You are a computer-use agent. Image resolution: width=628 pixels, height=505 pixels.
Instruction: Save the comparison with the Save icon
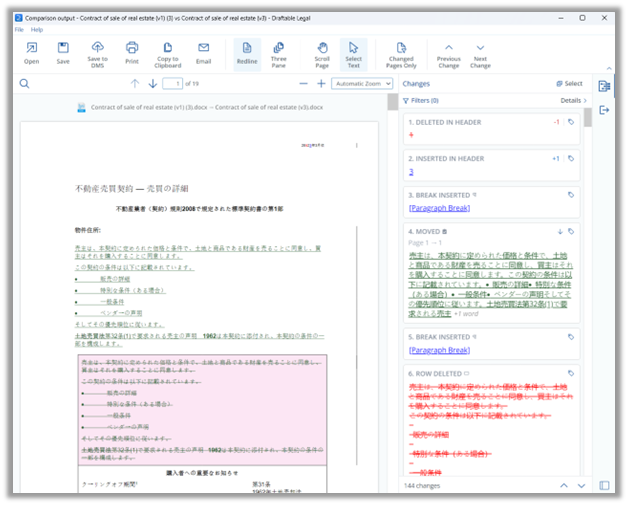tap(63, 53)
